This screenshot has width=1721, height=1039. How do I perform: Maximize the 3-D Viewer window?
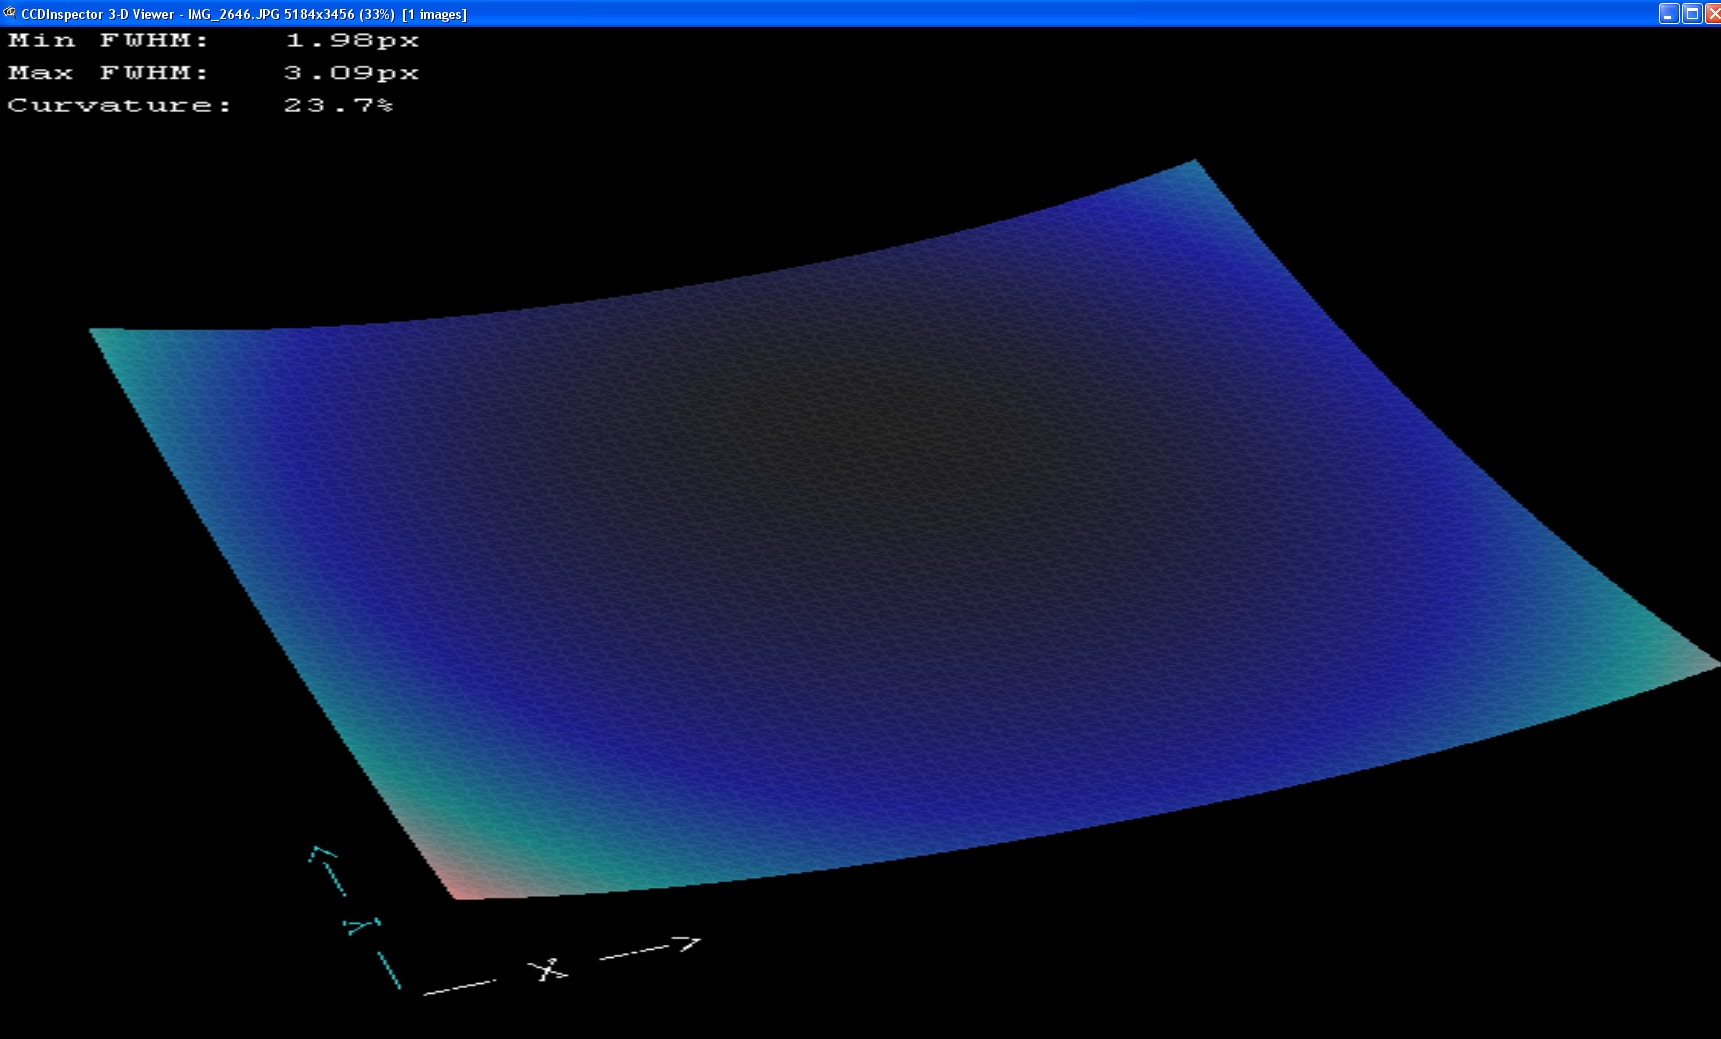[1692, 13]
